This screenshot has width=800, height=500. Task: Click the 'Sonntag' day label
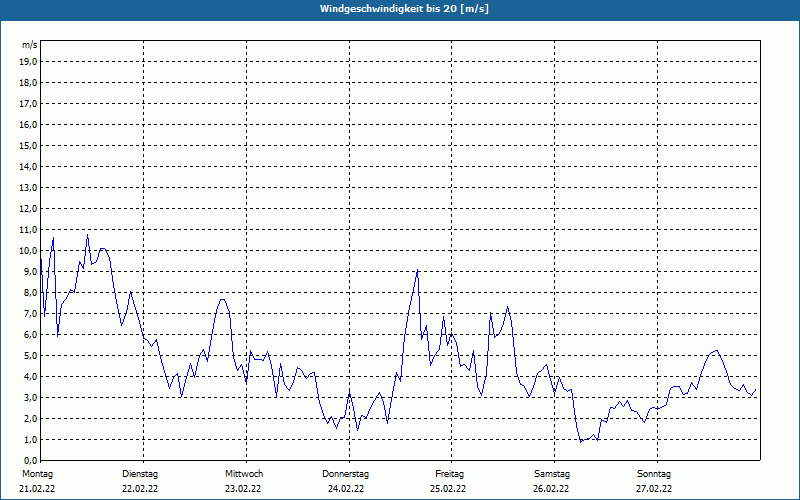click(x=654, y=474)
